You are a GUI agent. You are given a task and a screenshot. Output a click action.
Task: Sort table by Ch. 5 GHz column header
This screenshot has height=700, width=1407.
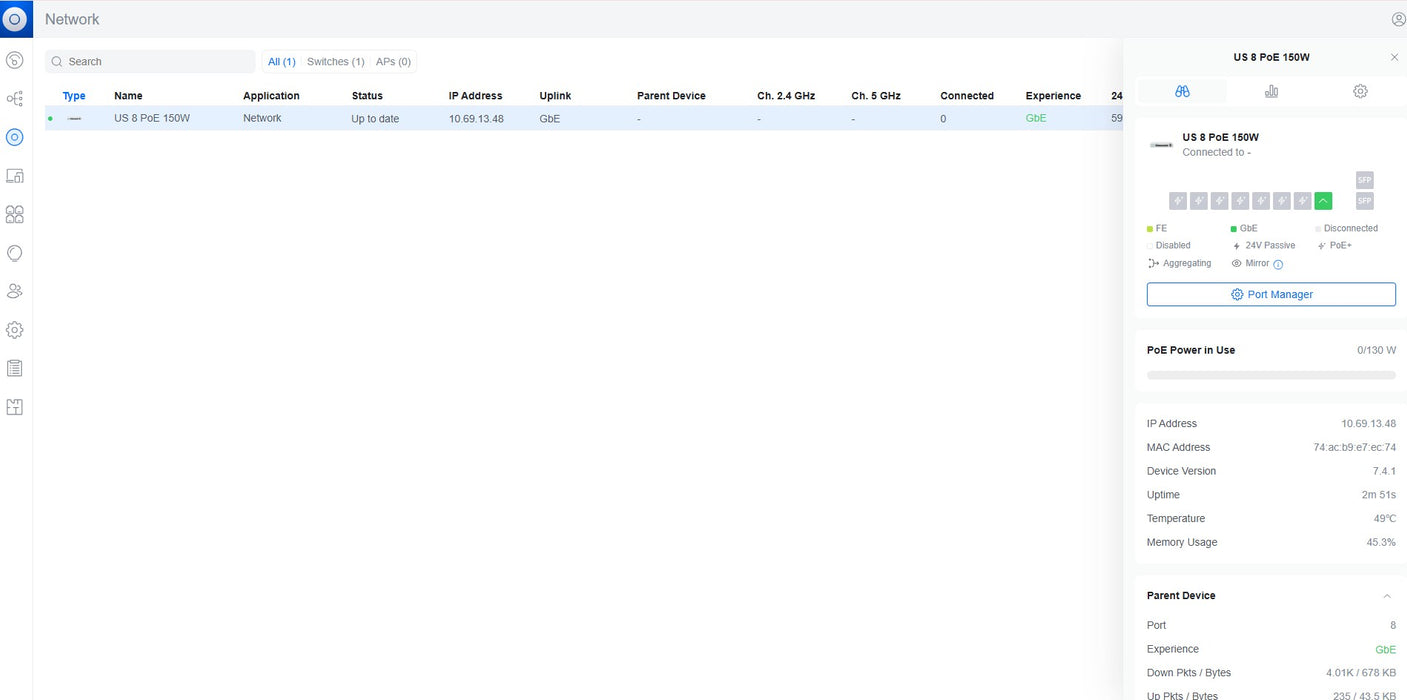click(x=876, y=96)
